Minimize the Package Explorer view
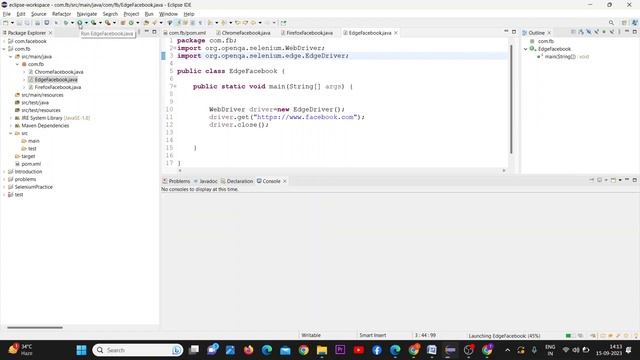640x360 pixels. click(x=147, y=32)
